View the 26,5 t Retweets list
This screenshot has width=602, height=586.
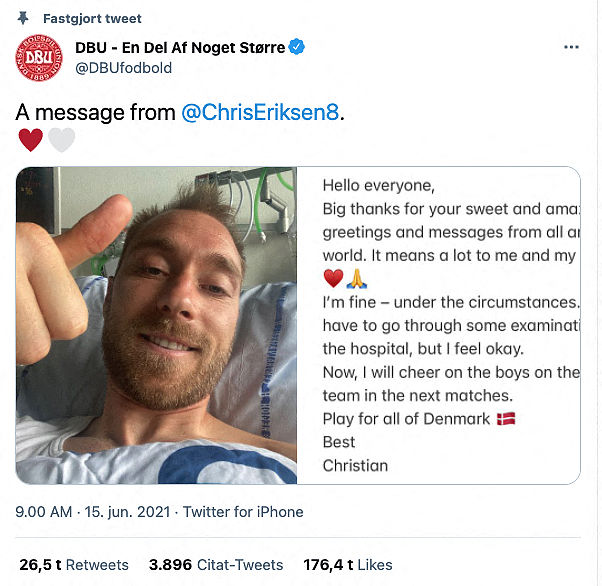73,565
